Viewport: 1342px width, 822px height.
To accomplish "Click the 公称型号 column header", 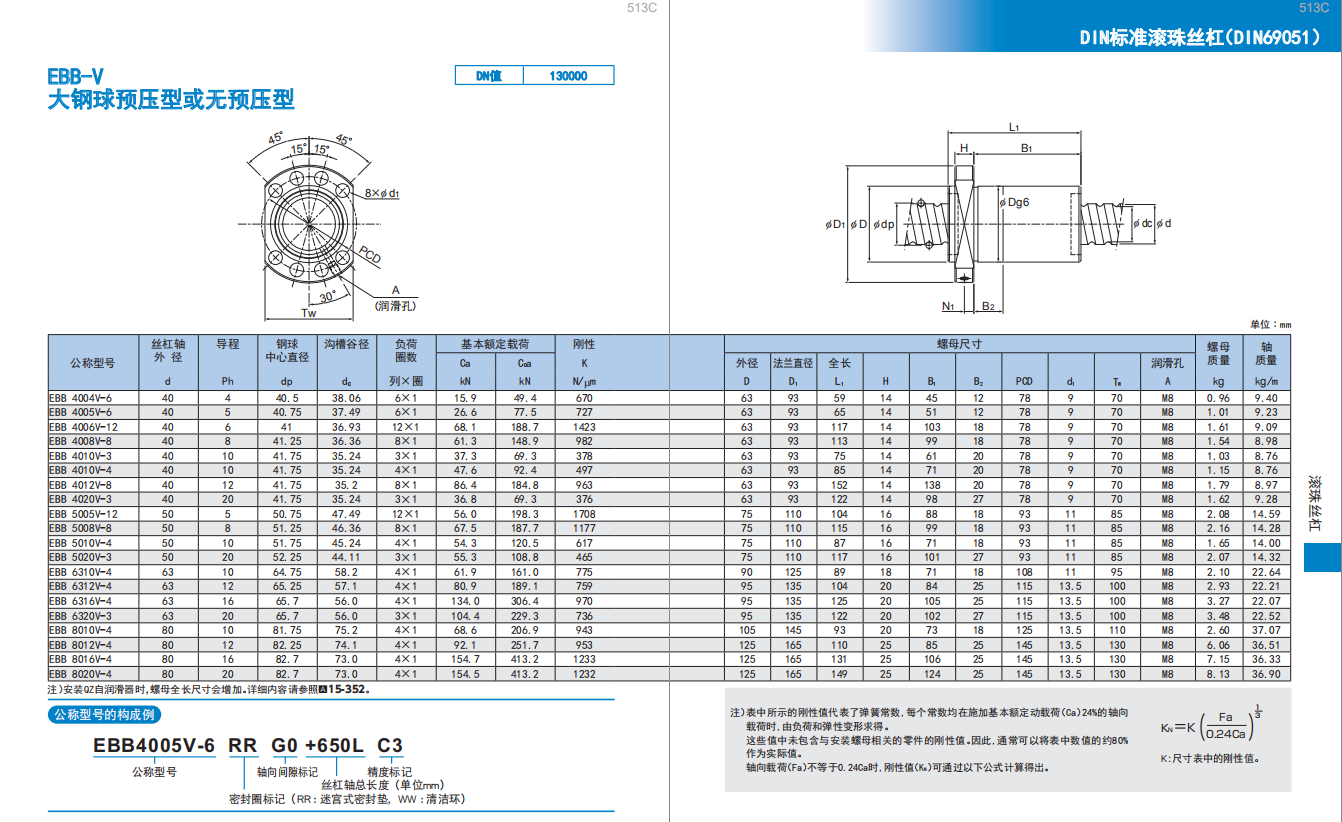I will [x=92, y=362].
